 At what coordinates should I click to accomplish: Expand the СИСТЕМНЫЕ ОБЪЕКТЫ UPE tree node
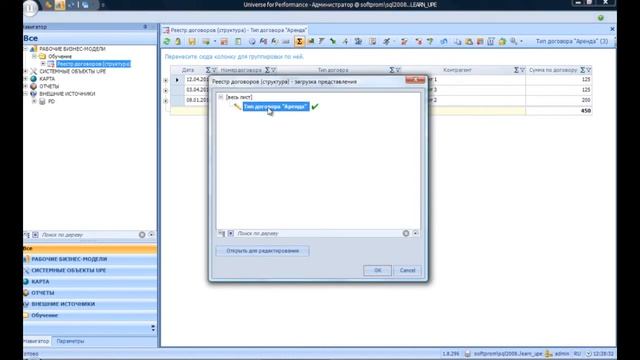[26, 71]
